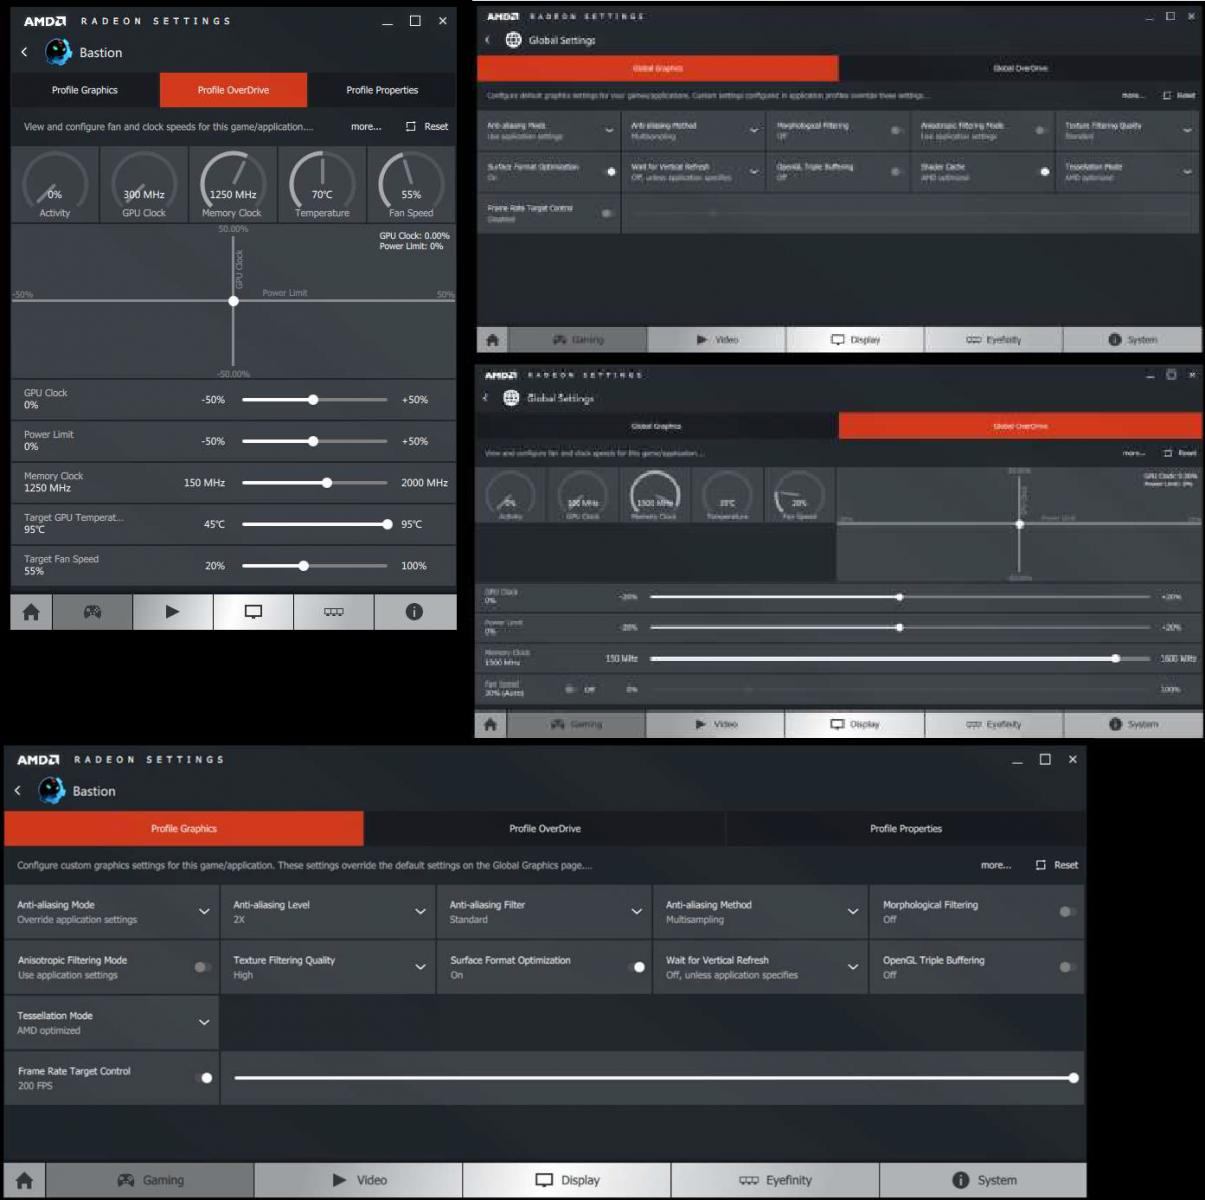
Task: Expand Anti-aliasing Mode dropdown in Global Graphics window
Action: 609,131
